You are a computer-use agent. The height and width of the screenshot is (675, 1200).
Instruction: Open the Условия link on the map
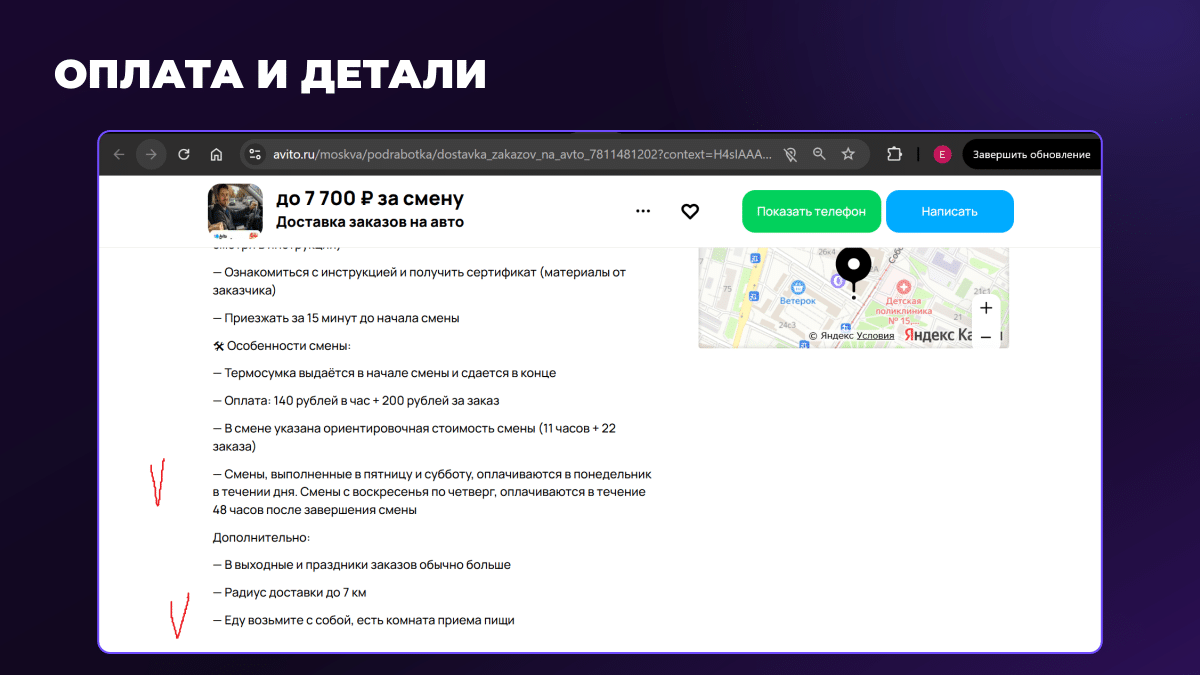point(875,336)
